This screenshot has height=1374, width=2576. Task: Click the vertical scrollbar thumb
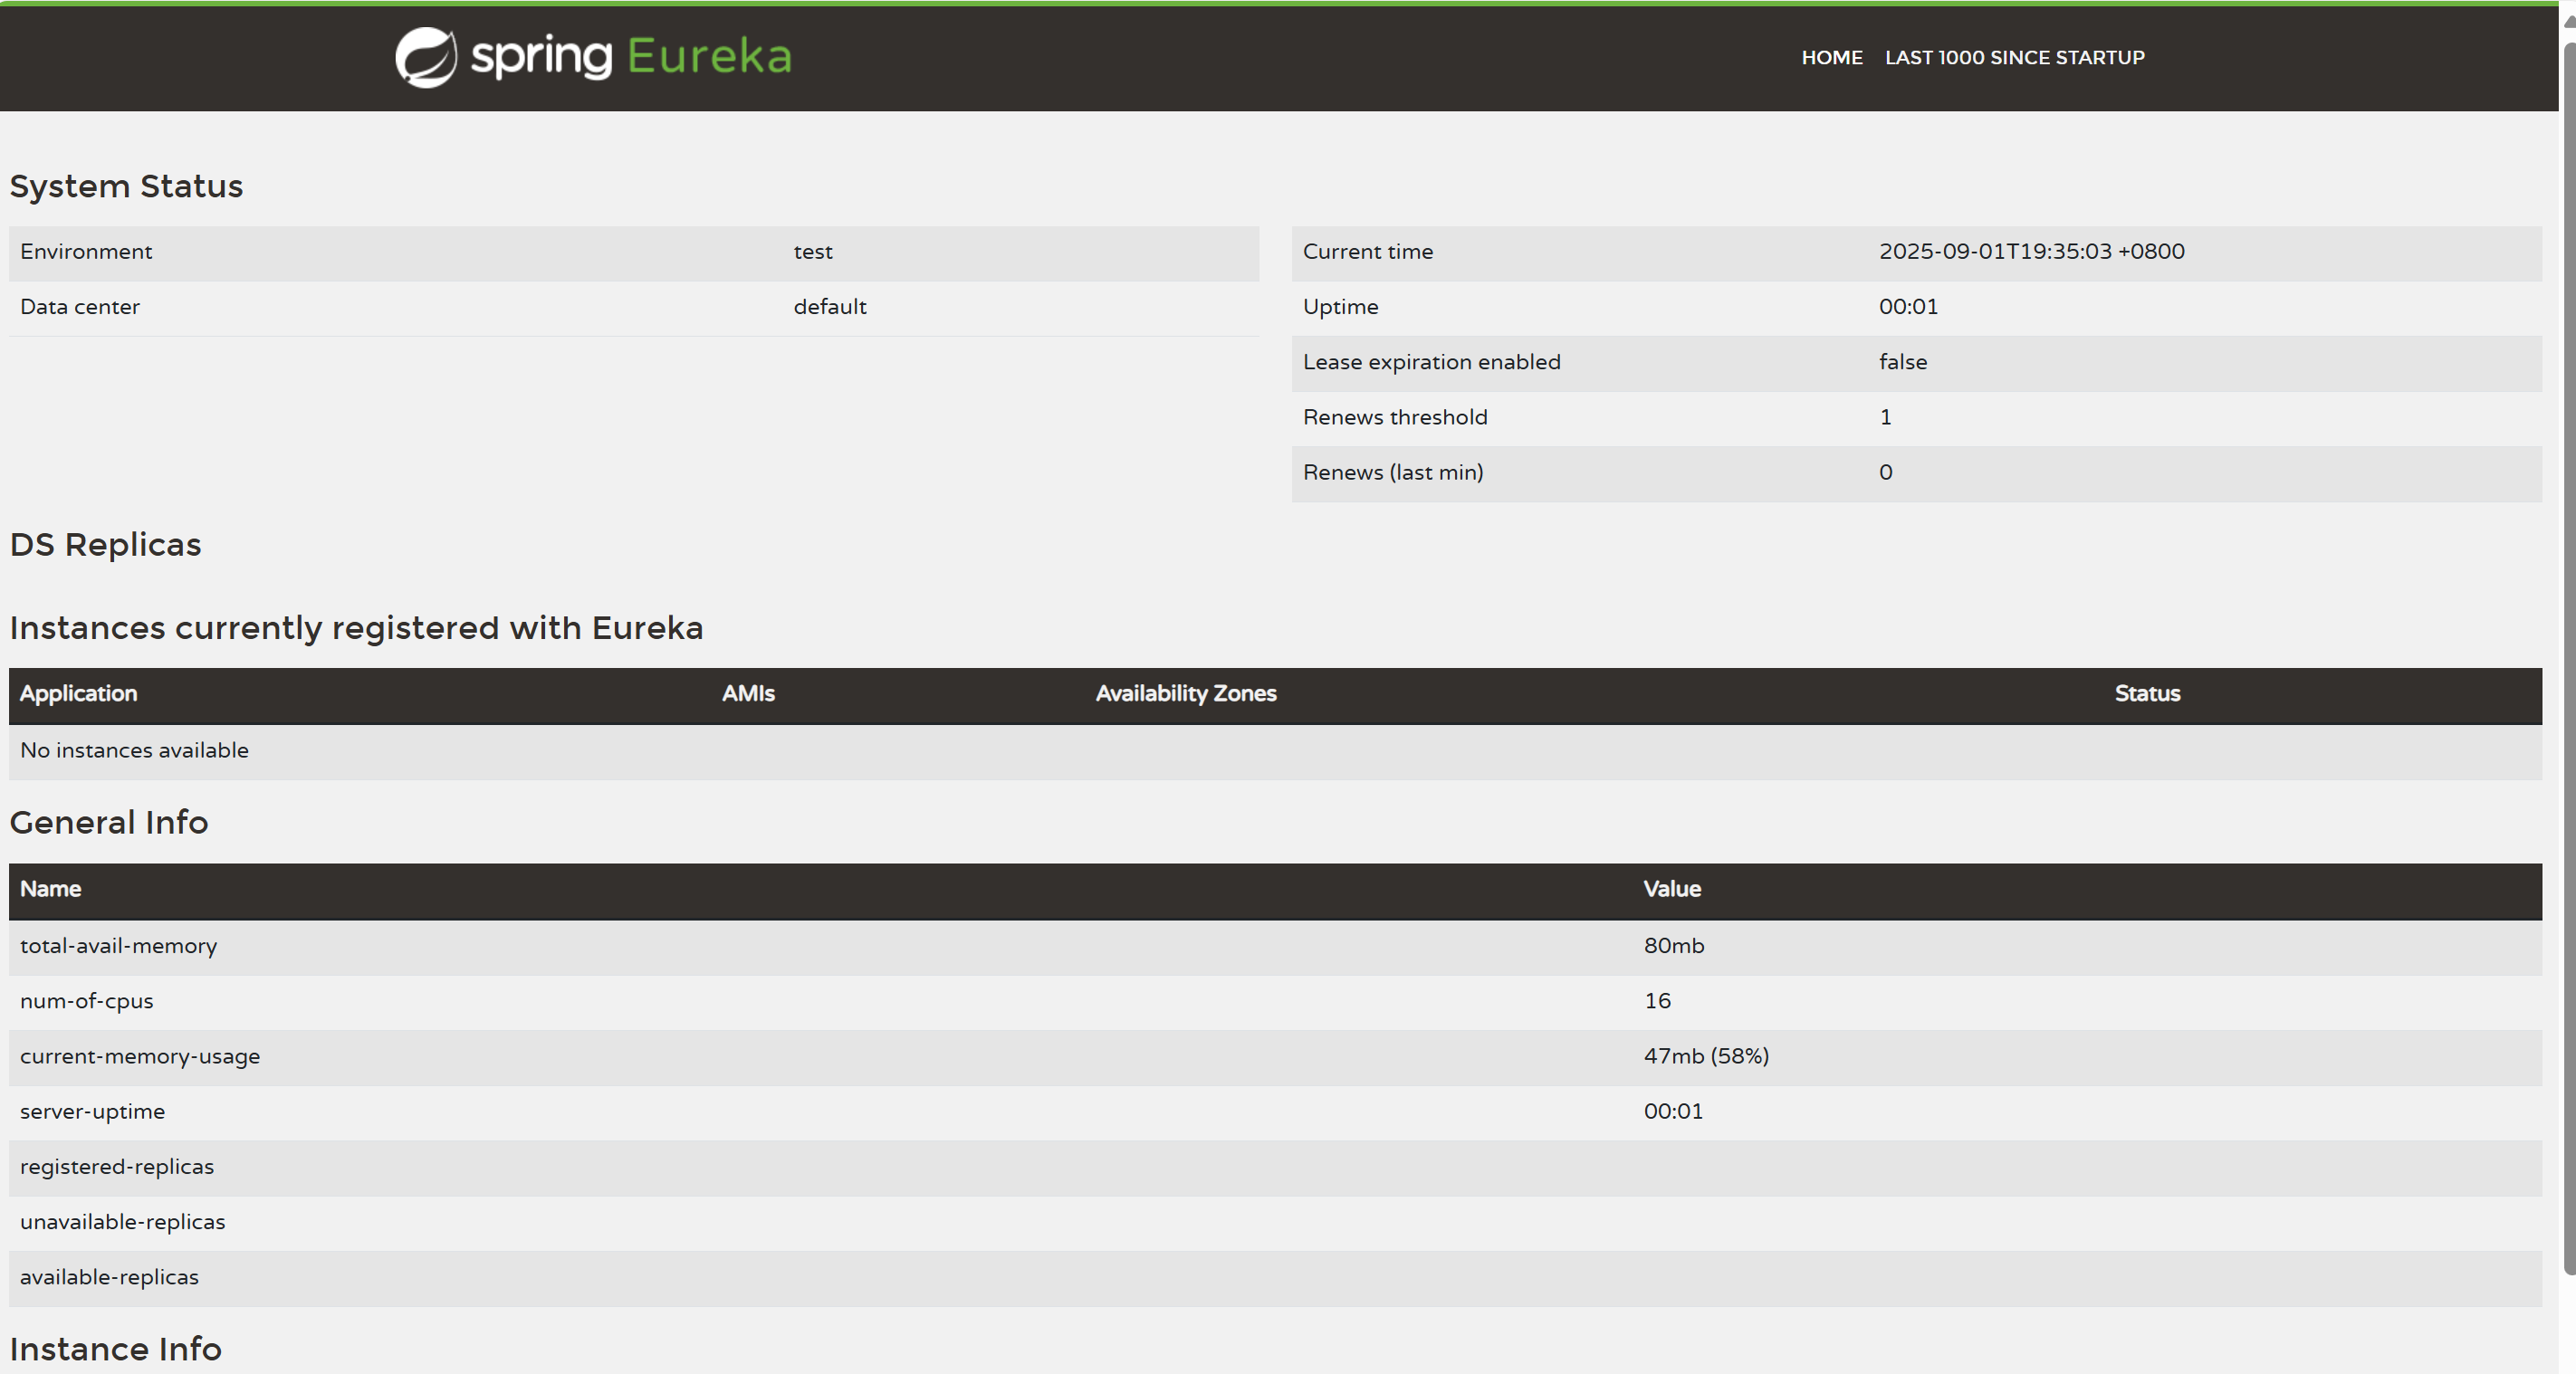click(x=2569, y=658)
